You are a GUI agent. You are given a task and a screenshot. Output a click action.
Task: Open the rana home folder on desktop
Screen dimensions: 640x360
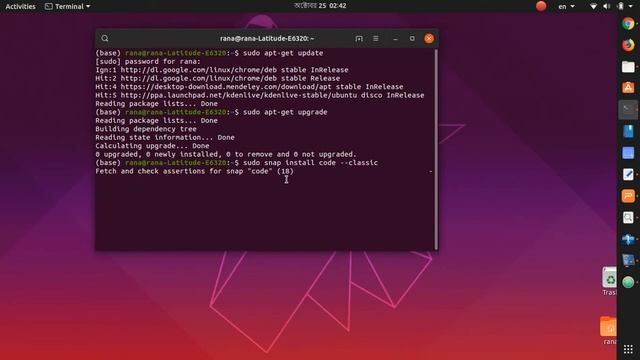pos(608,330)
